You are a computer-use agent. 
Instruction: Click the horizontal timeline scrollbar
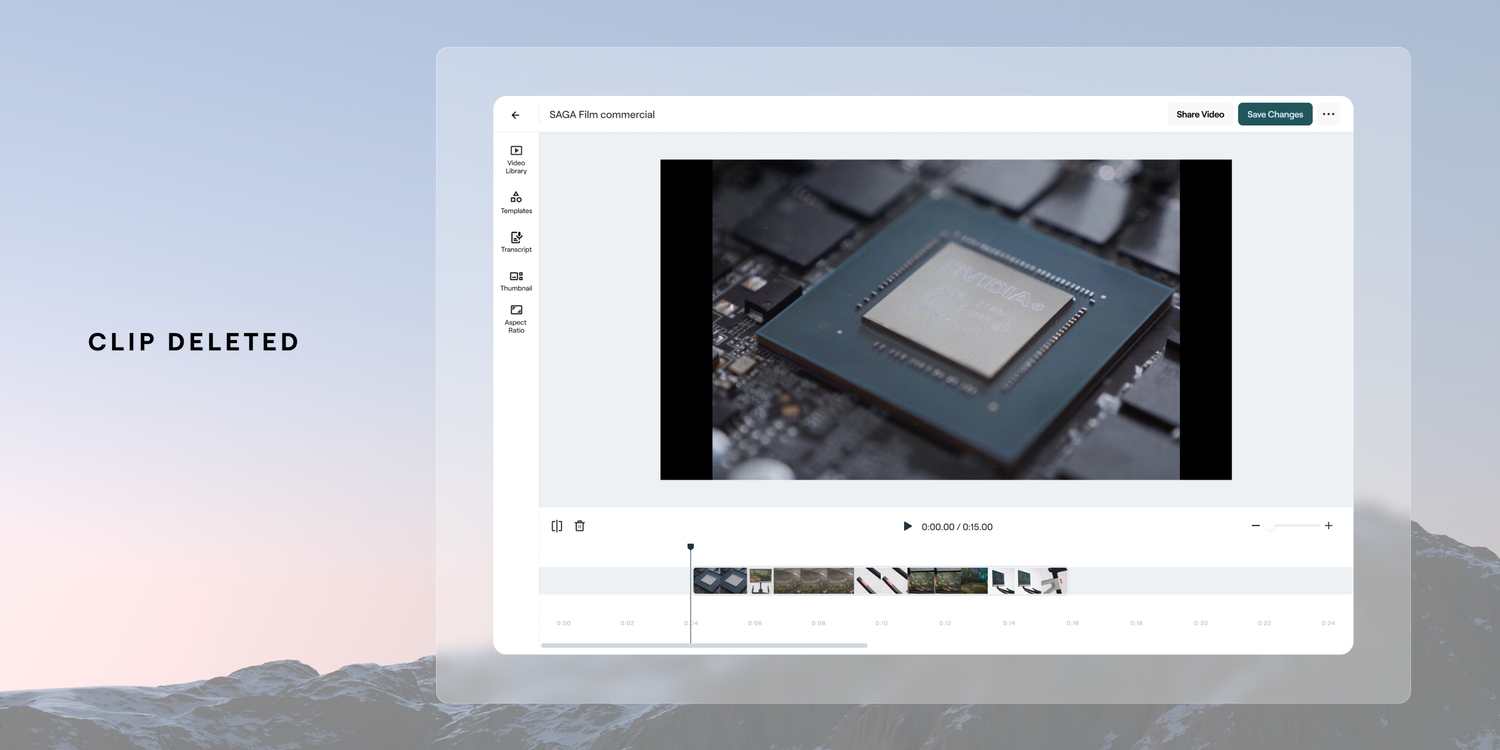pyautogui.click(x=704, y=646)
